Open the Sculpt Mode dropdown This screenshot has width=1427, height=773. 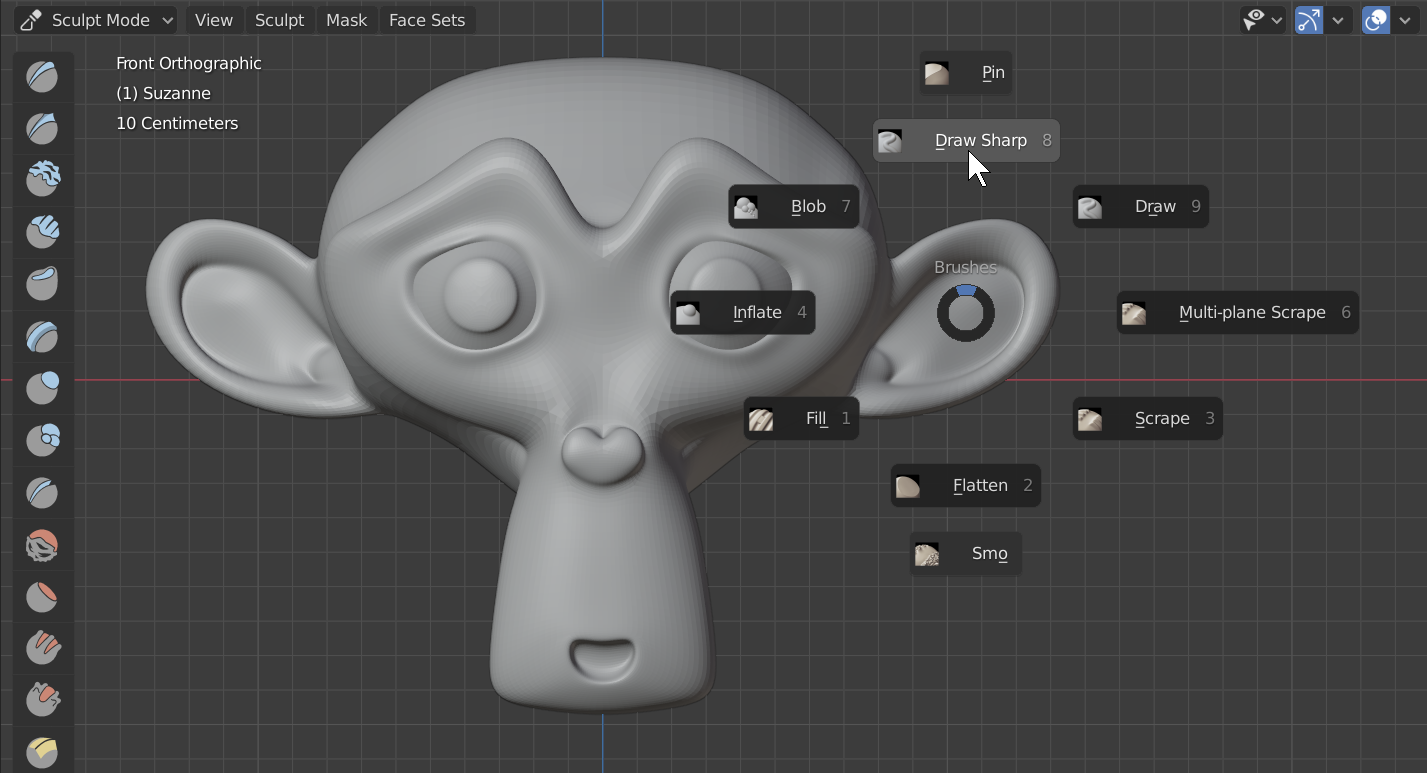(x=94, y=20)
